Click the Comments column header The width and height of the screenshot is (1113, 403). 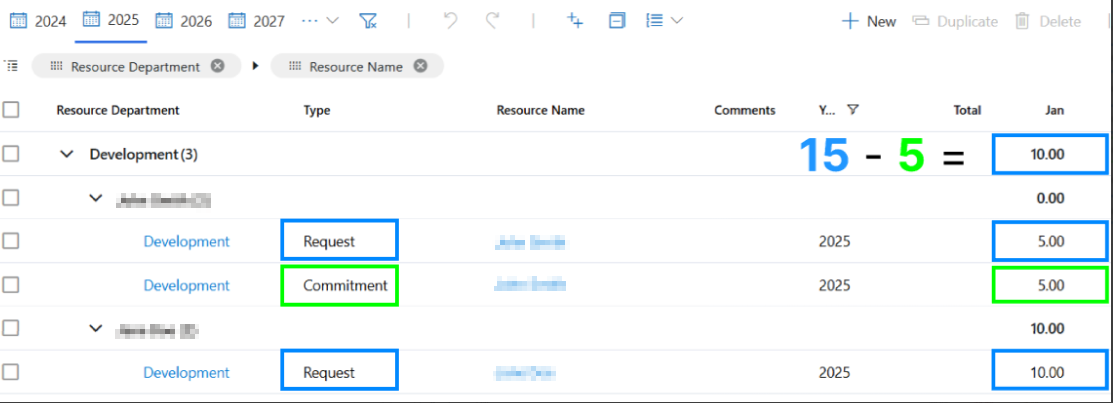745,110
